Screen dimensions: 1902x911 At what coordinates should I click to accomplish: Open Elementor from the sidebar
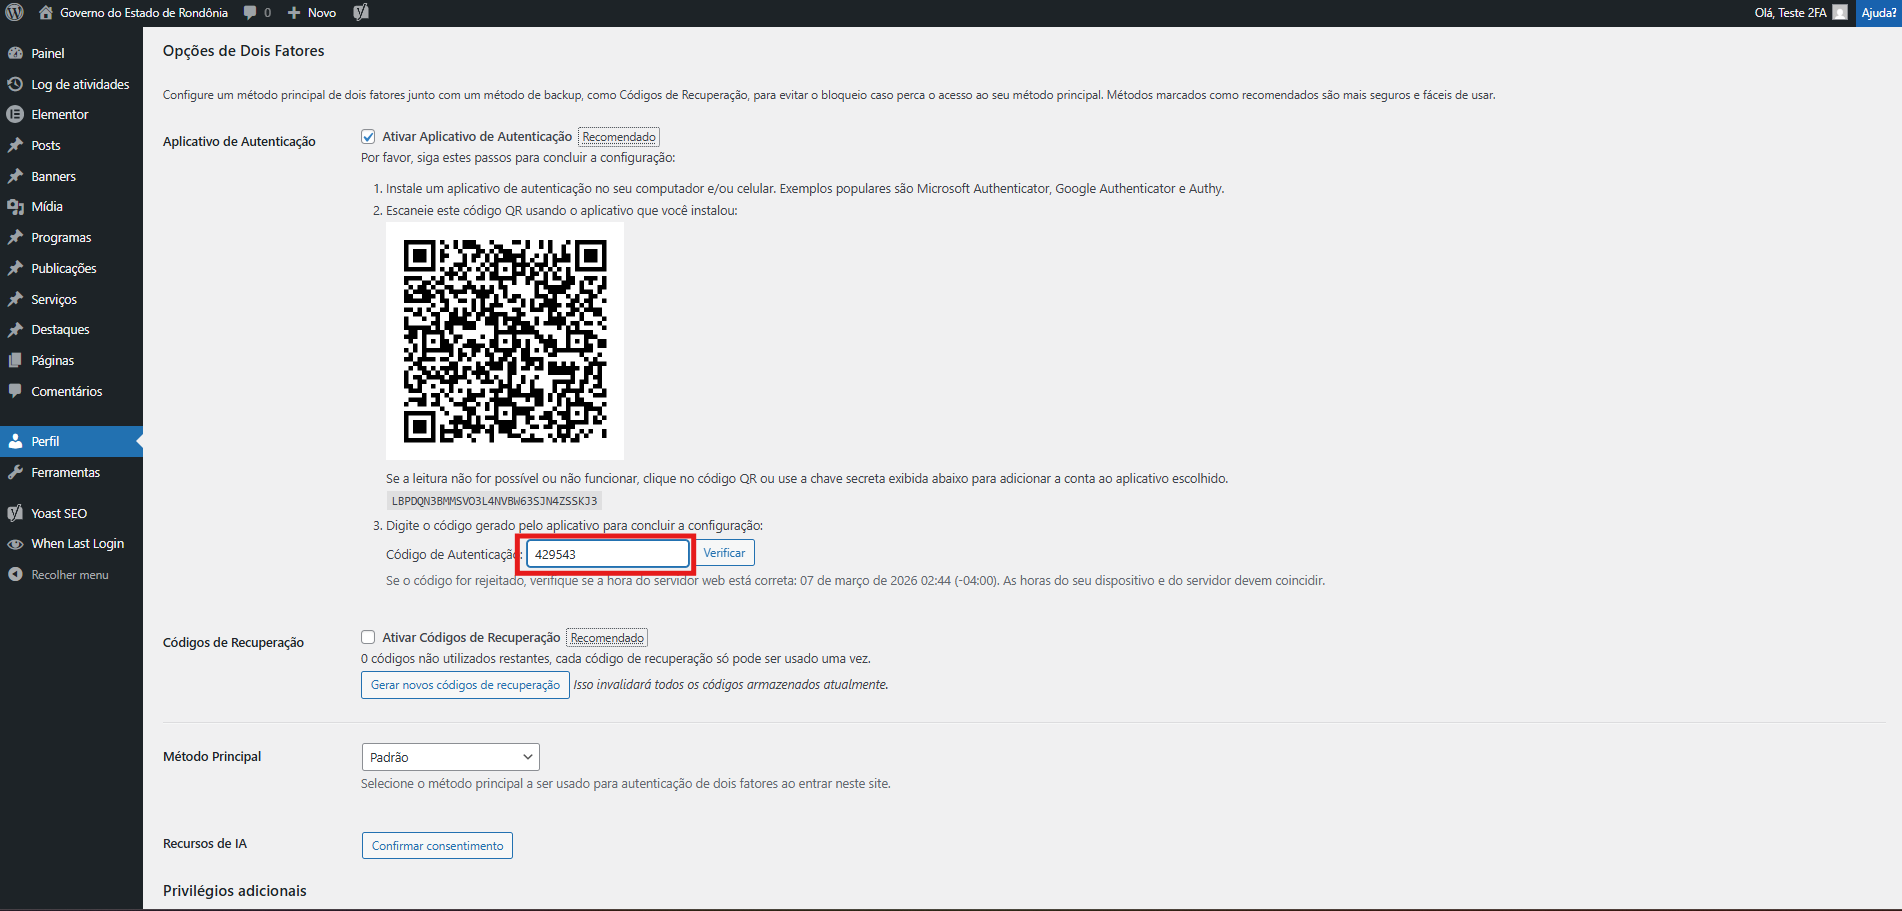[x=59, y=115]
